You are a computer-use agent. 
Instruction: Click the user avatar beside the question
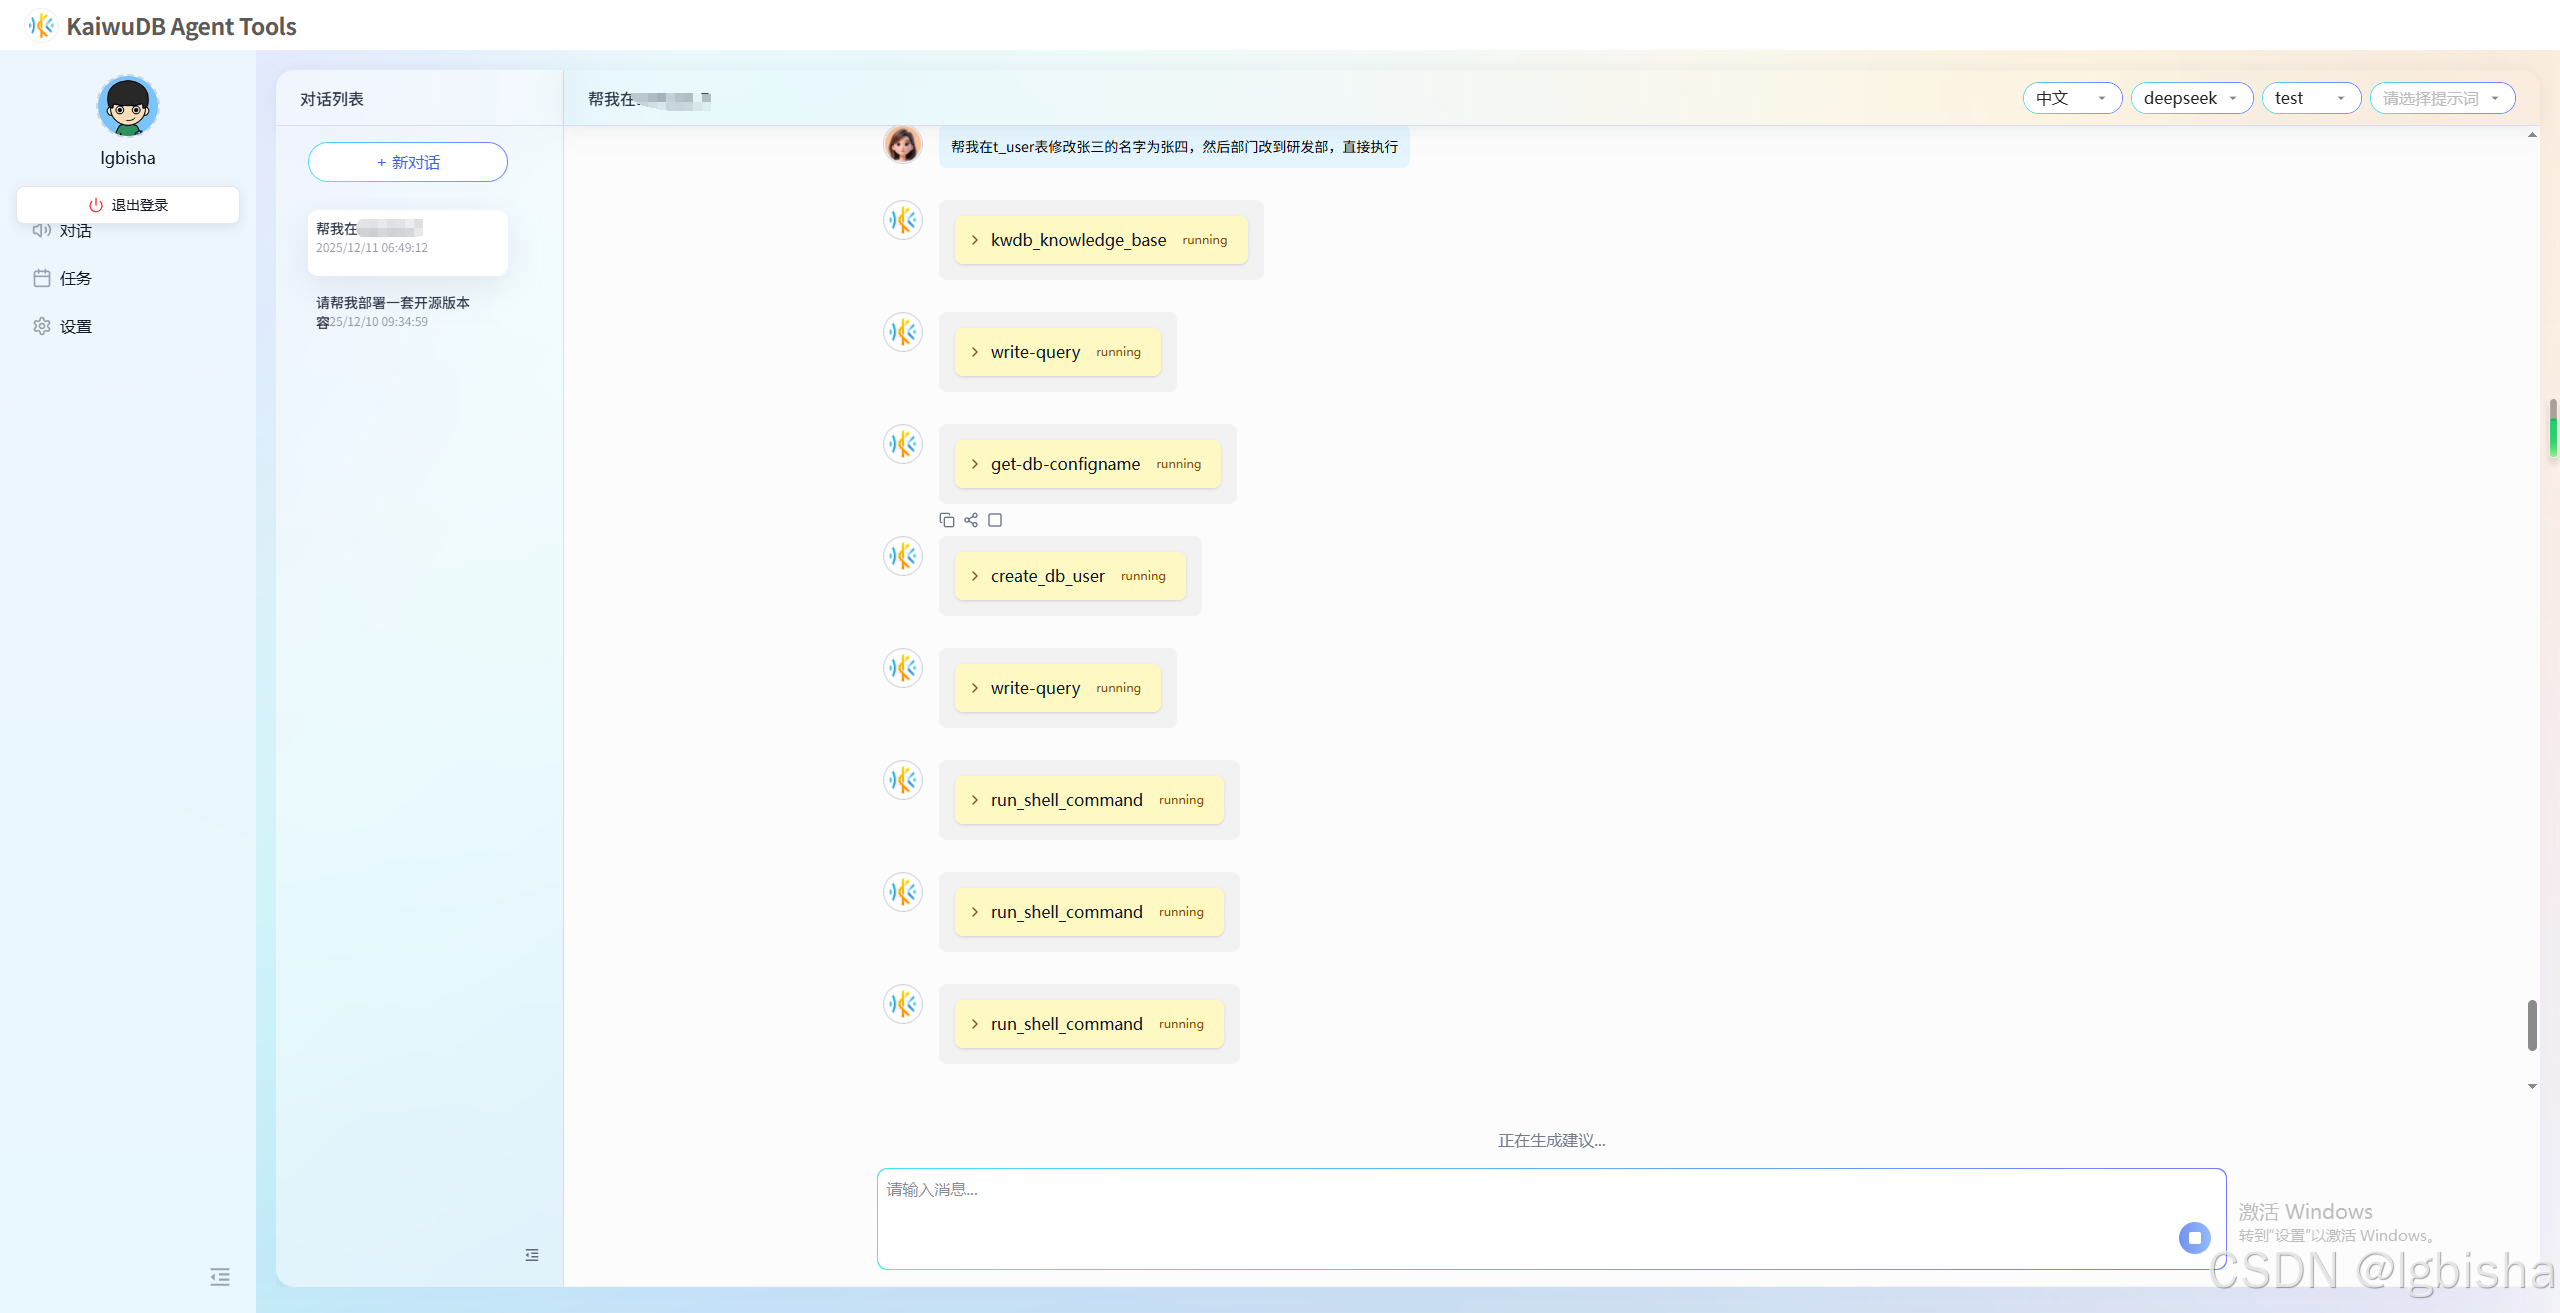[903, 145]
